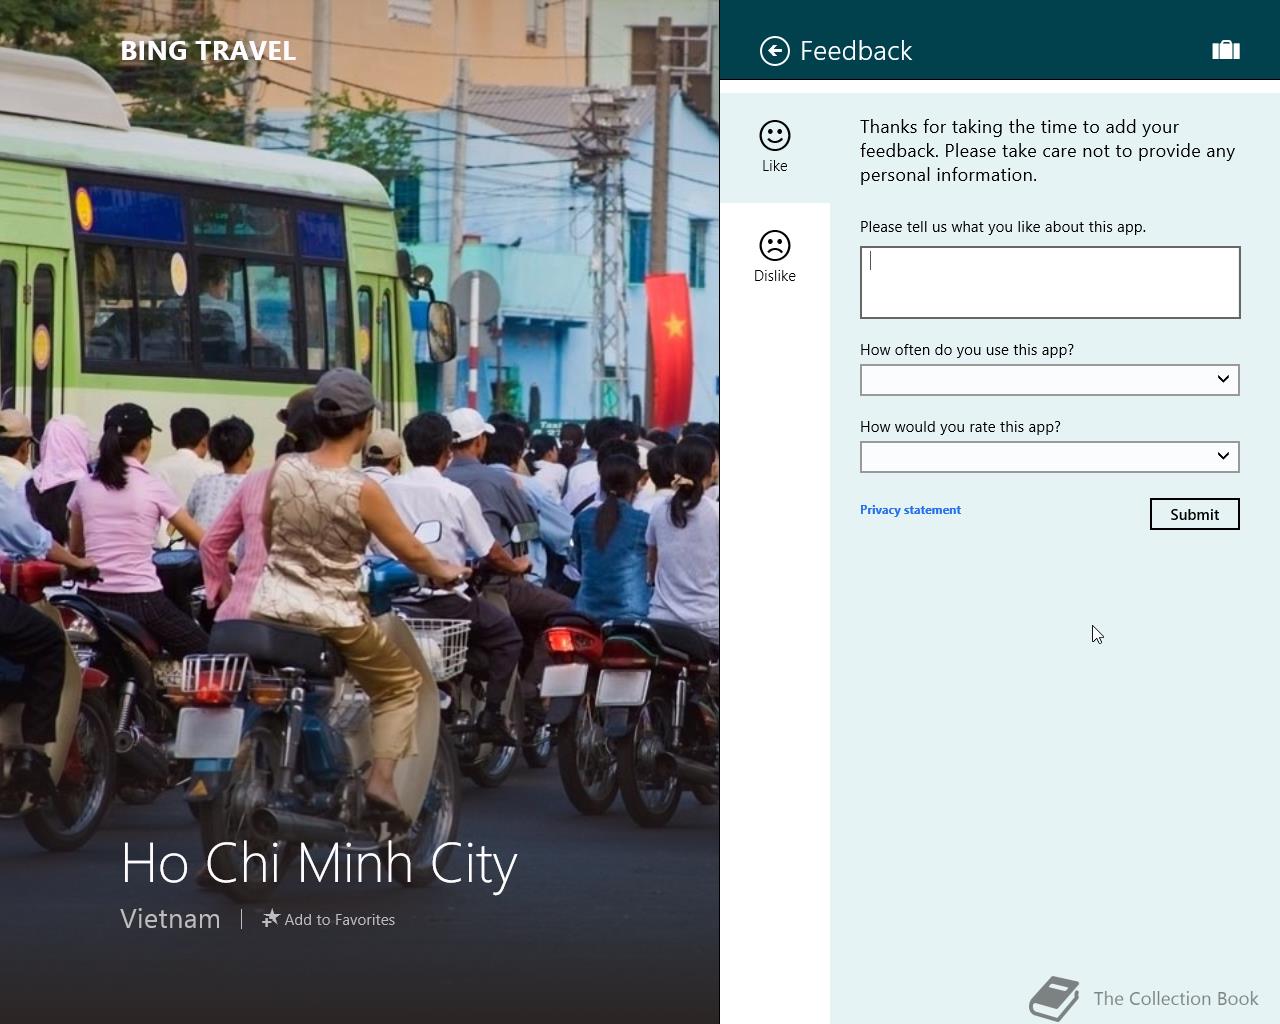The image size is (1280, 1024).
Task: Click the Add to Favorites star icon
Action: coord(270,918)
